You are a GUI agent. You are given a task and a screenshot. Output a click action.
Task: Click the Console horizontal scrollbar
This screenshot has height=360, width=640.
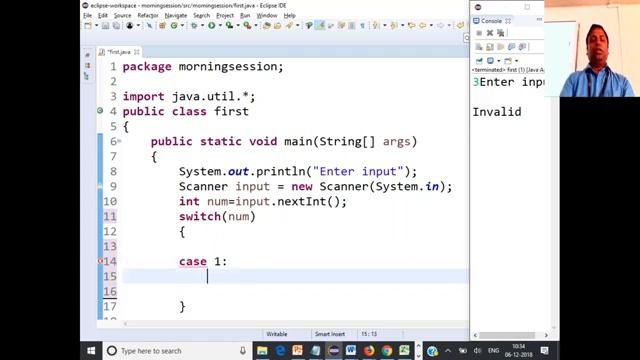click(507, 335)
